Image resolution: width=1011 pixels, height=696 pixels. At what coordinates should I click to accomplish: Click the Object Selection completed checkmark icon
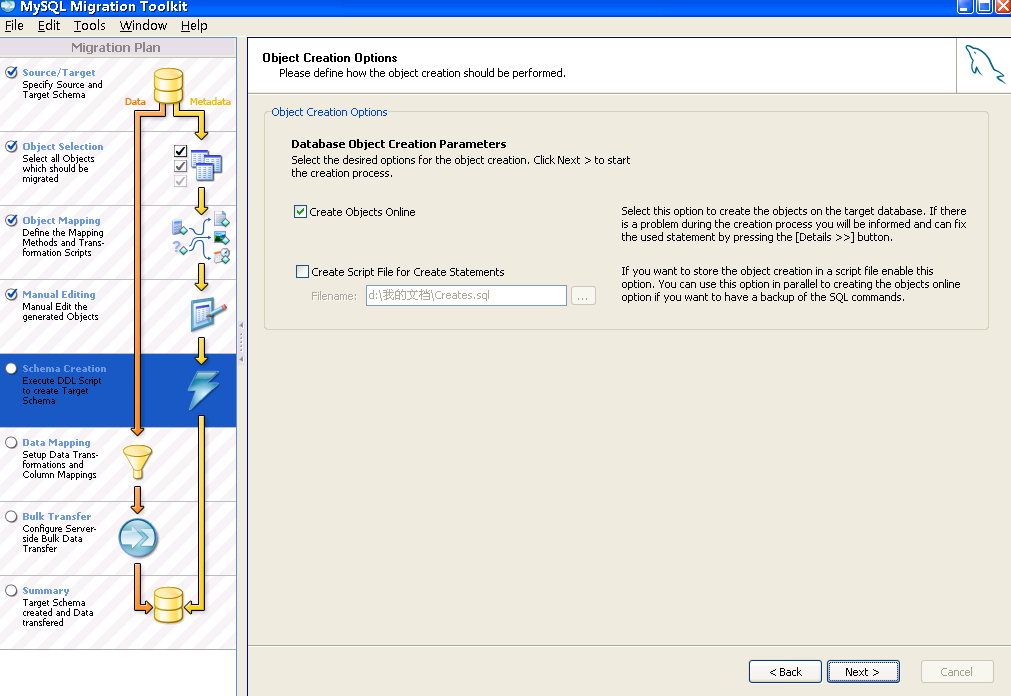point(11,146)
